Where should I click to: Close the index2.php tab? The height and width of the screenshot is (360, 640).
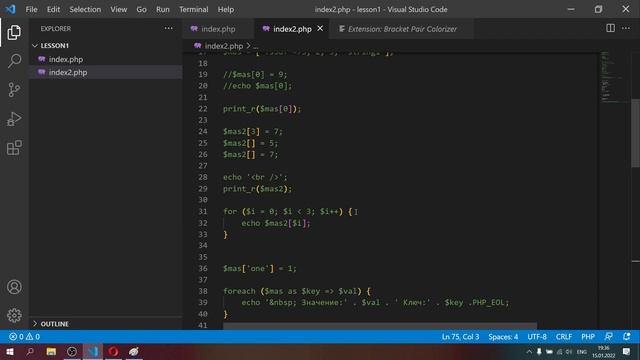point(320,29)
